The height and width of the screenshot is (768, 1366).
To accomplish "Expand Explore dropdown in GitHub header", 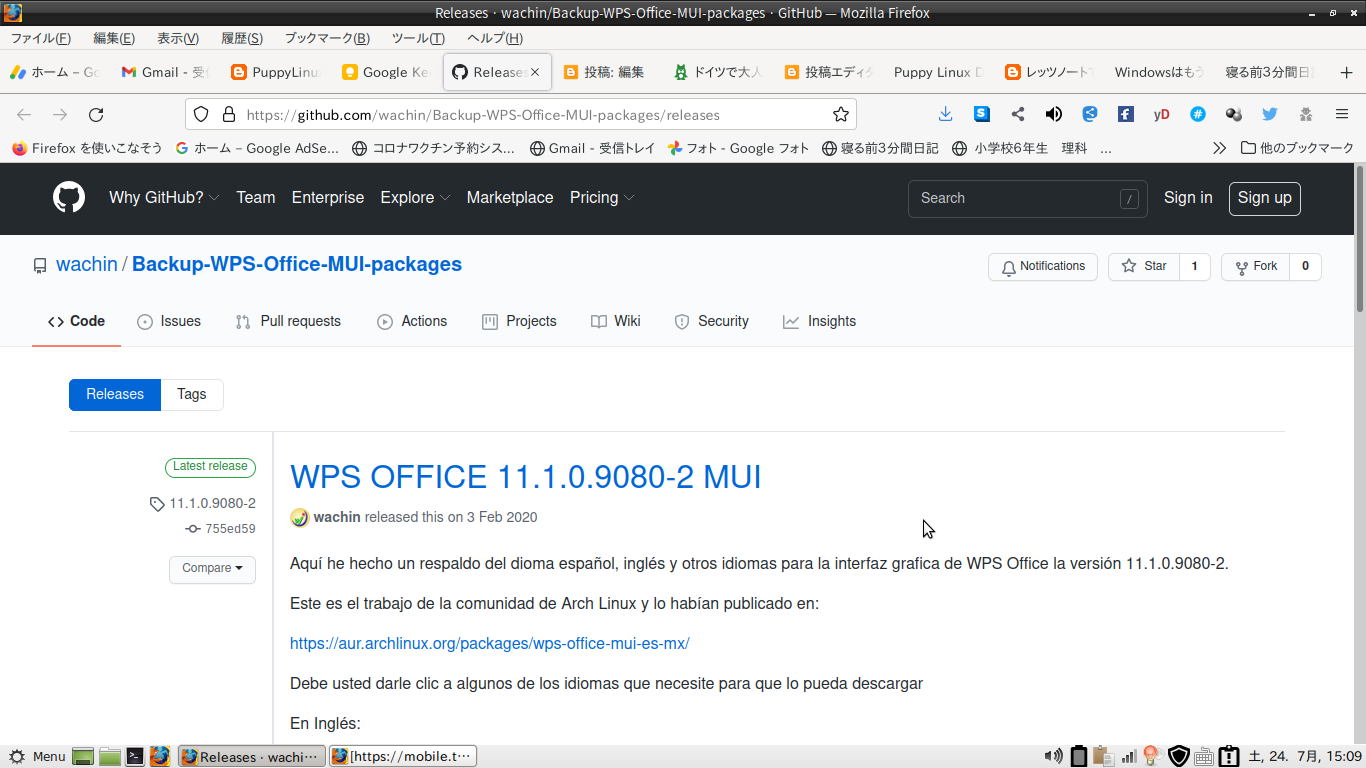I will click(415, 198).
